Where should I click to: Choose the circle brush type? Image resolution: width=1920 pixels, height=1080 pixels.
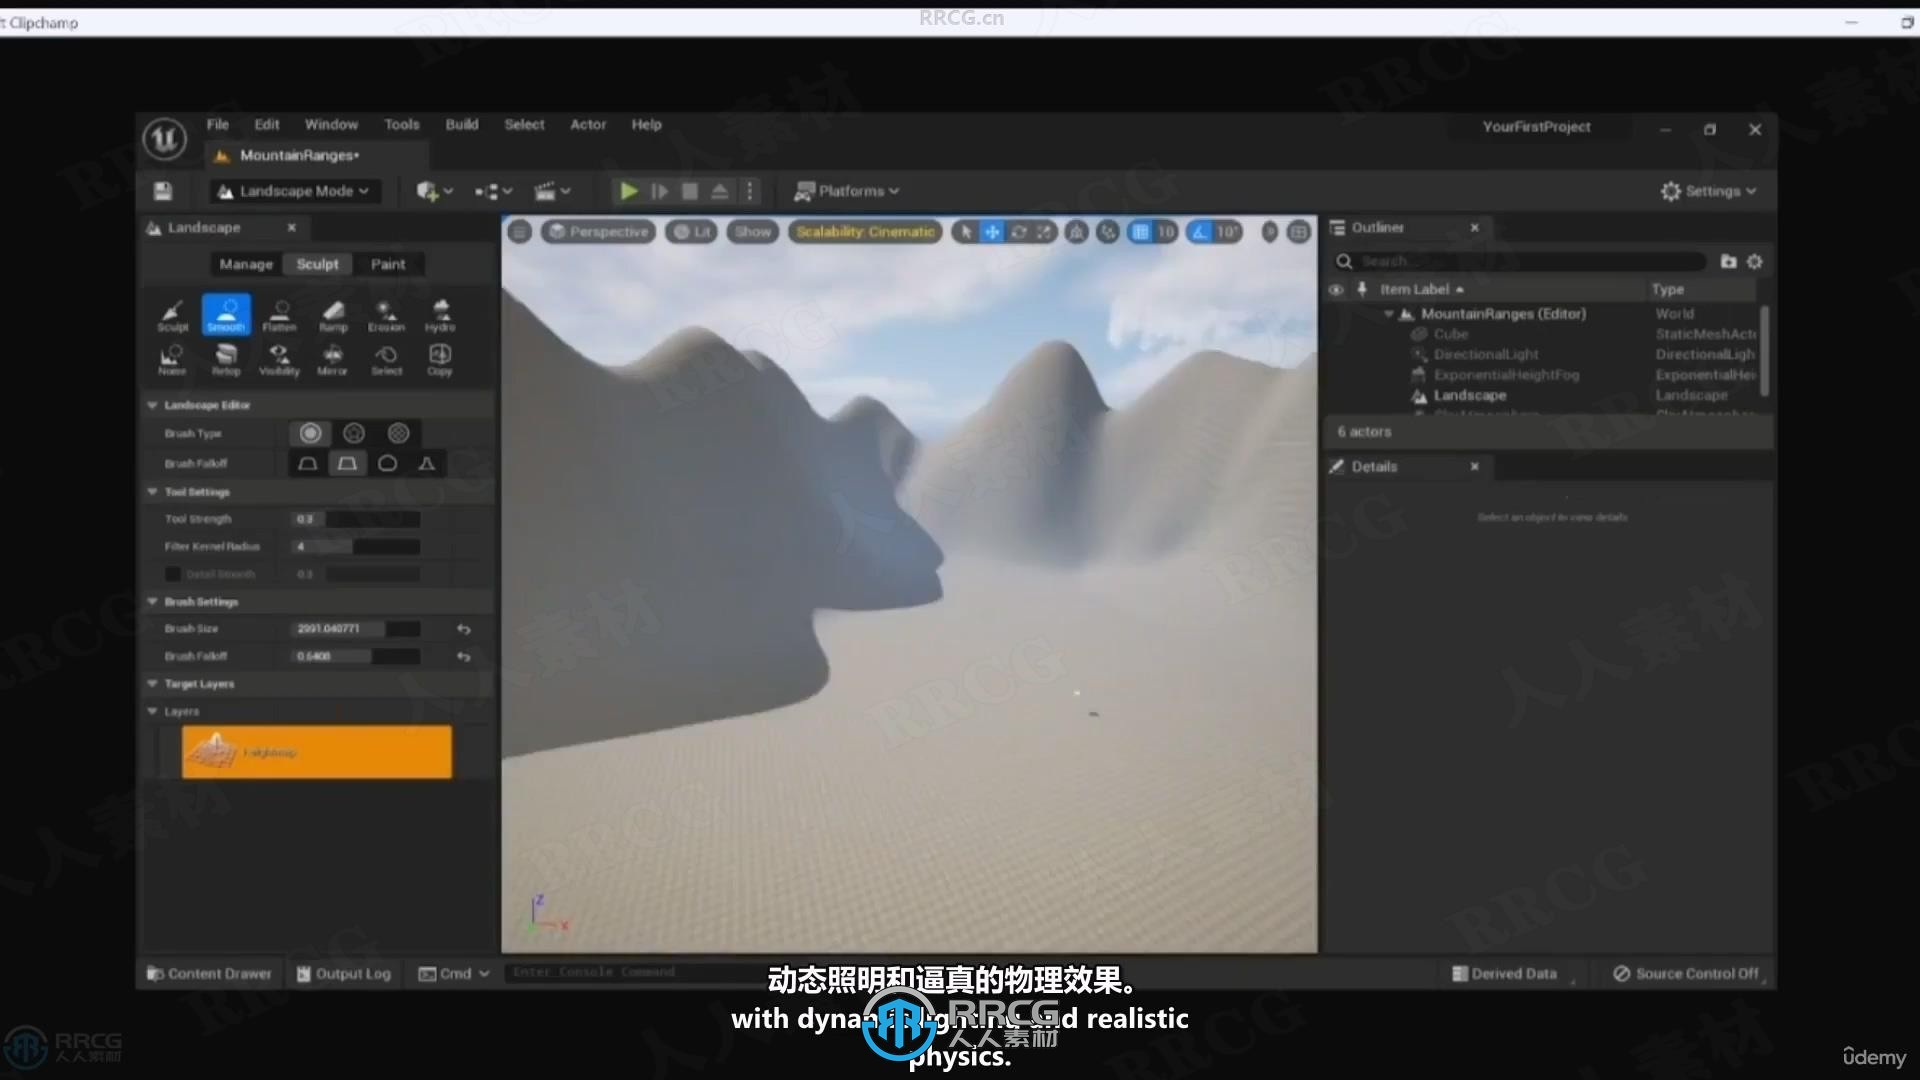[x=310, y=433]
